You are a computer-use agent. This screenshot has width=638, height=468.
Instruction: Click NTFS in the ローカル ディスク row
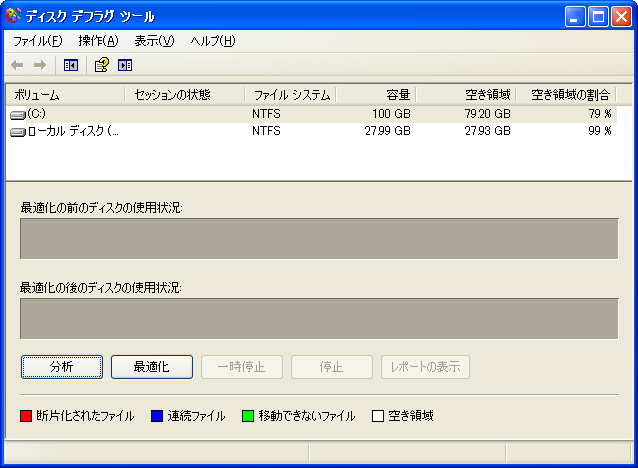click(266, 131)
